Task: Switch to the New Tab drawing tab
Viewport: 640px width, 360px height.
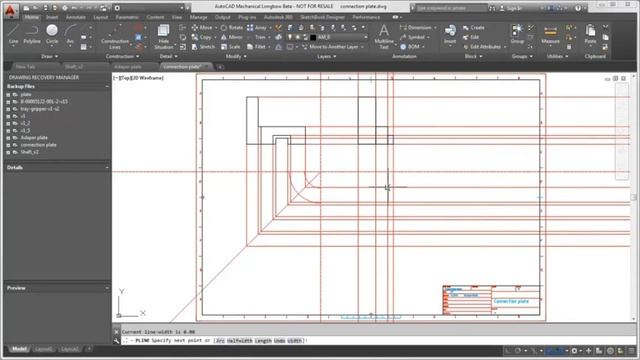Action: click(x=25, y=67)
